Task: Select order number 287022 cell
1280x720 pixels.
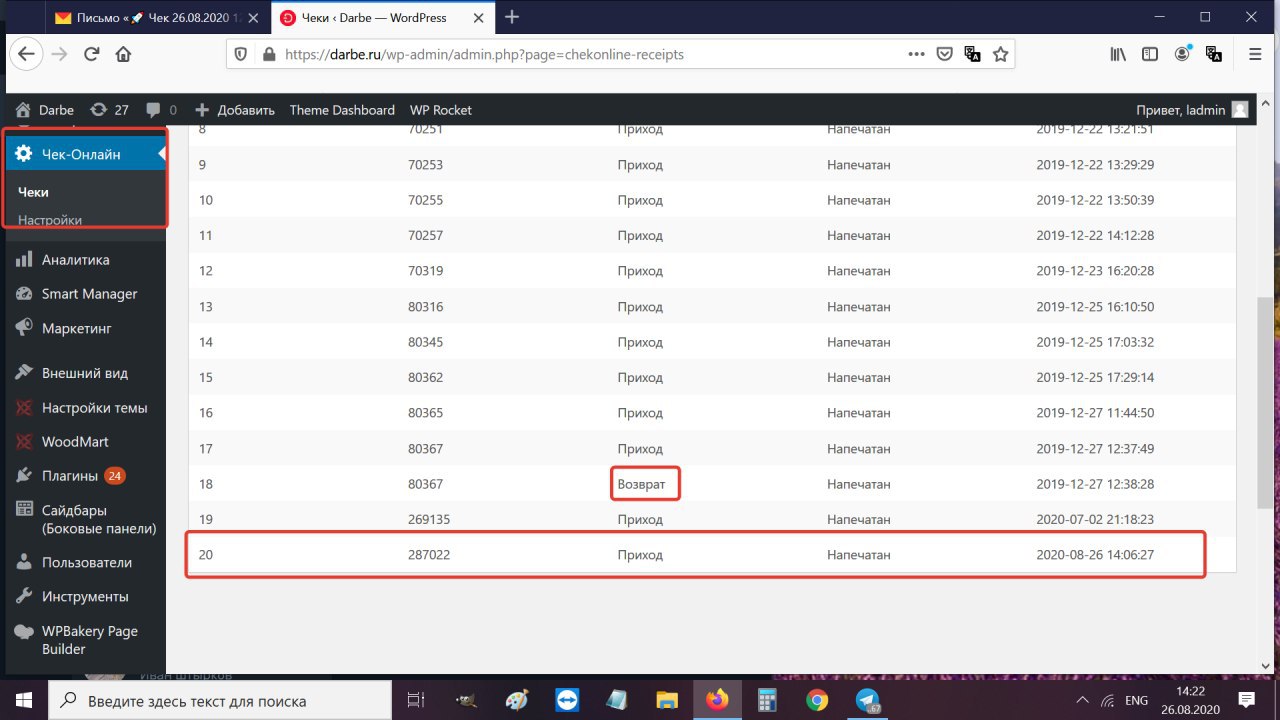Action: pyautogui.click(x=430, y=555)
